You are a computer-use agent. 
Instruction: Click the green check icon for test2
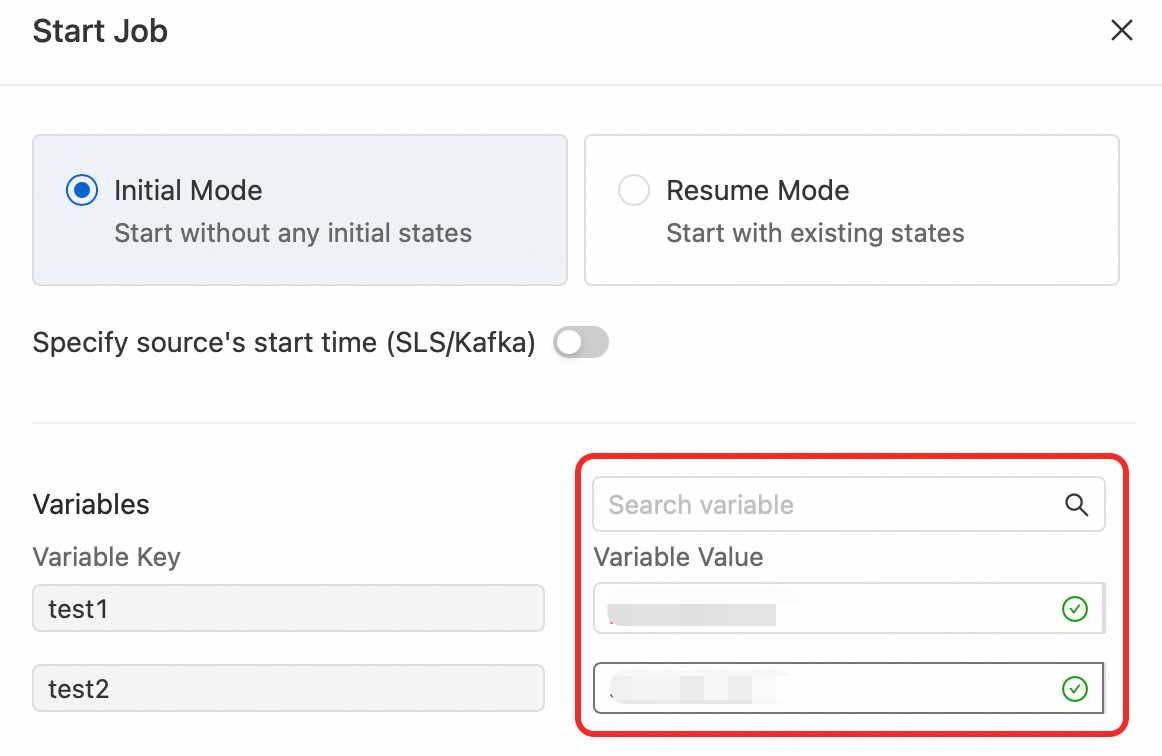[x=1074, y=689]
